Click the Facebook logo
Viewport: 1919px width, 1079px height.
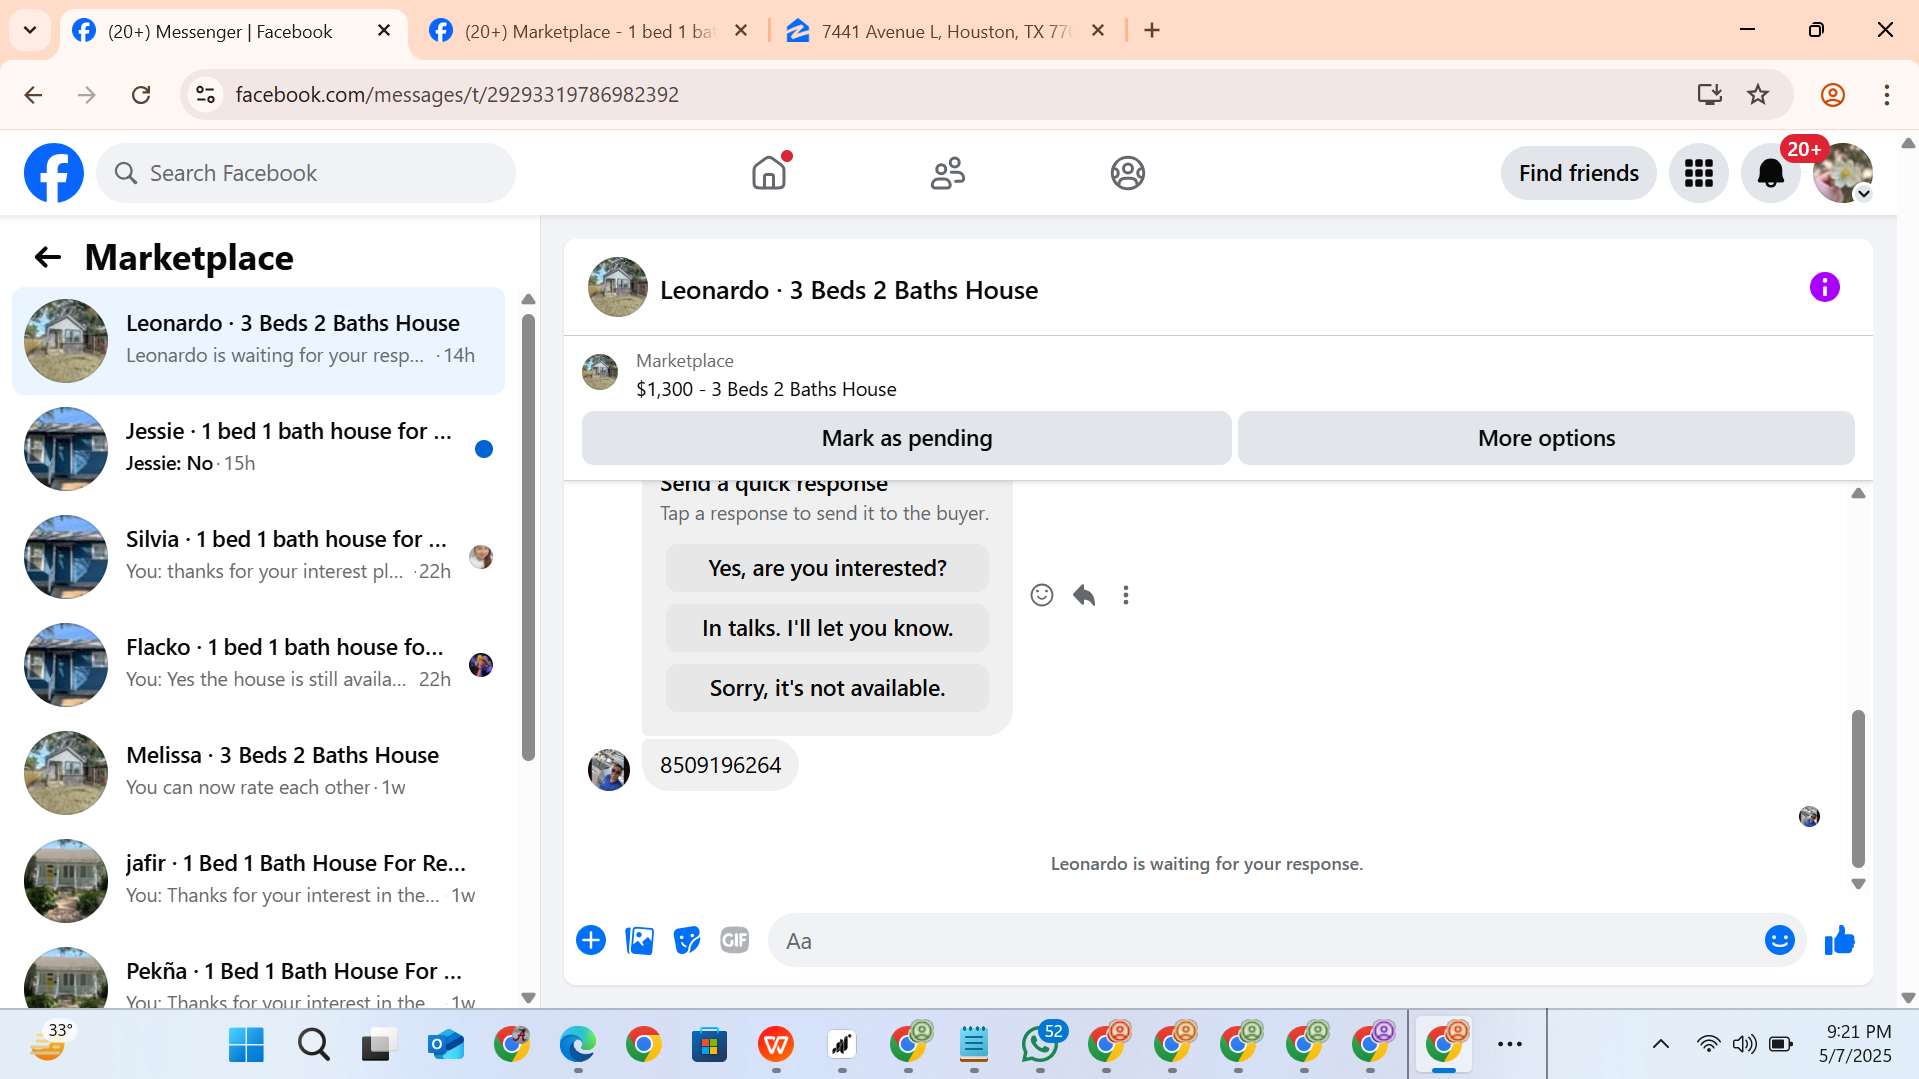pos(54,173)
